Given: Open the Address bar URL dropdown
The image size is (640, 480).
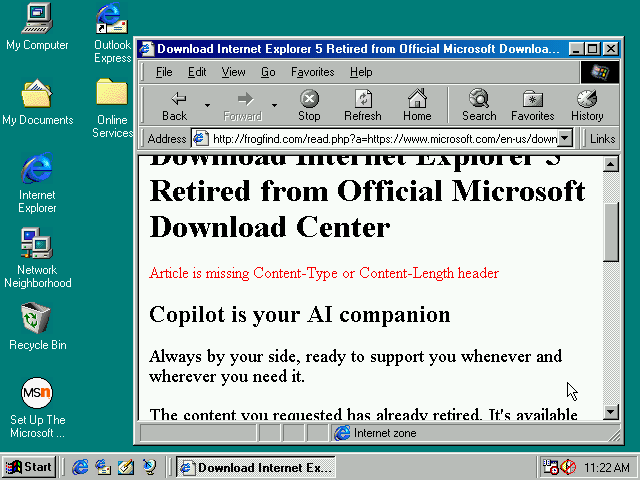Looking at the screenshot, I should pyautogui.click(x=565, y=139).
